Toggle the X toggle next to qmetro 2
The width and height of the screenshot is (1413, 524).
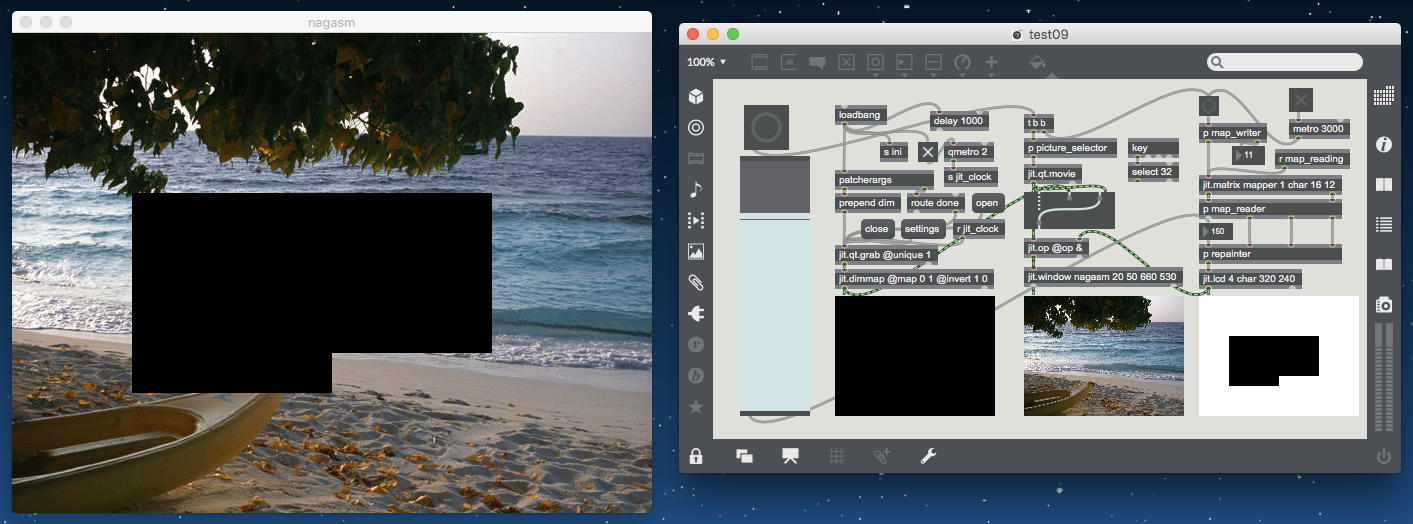coord(927,152)
